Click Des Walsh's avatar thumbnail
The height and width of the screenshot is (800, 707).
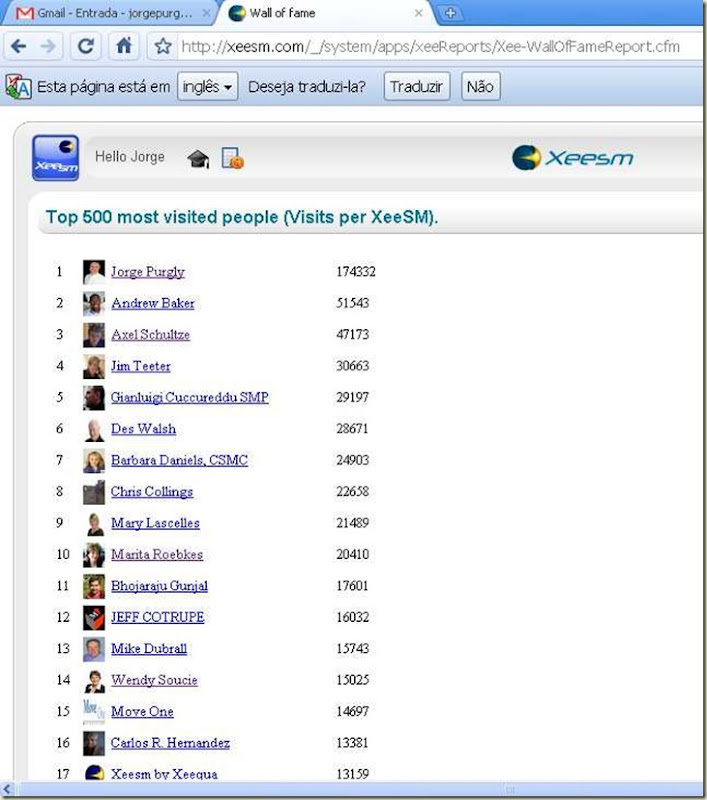pos(94,430)
